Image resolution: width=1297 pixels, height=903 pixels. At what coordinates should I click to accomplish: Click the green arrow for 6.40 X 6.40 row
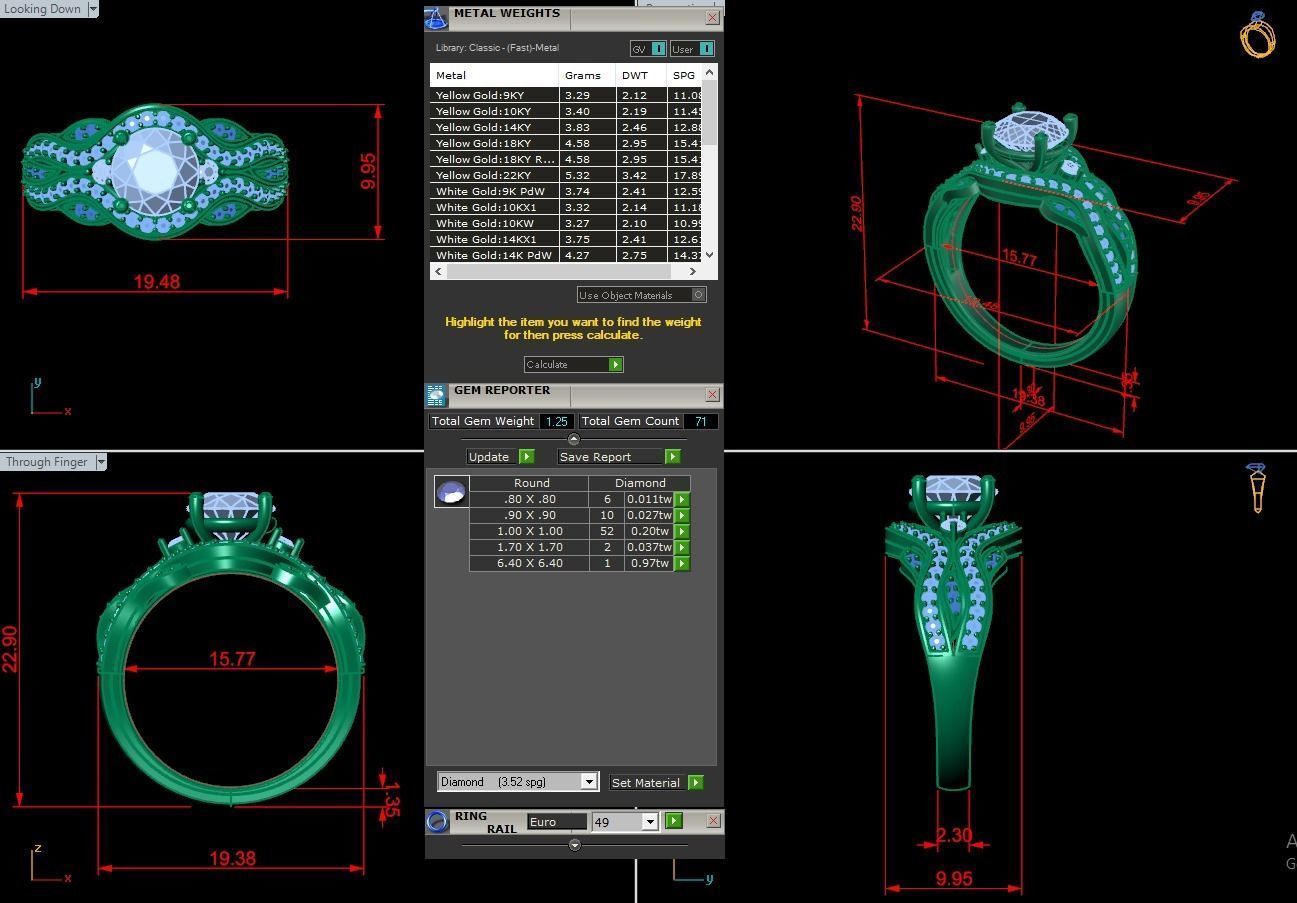682,563
